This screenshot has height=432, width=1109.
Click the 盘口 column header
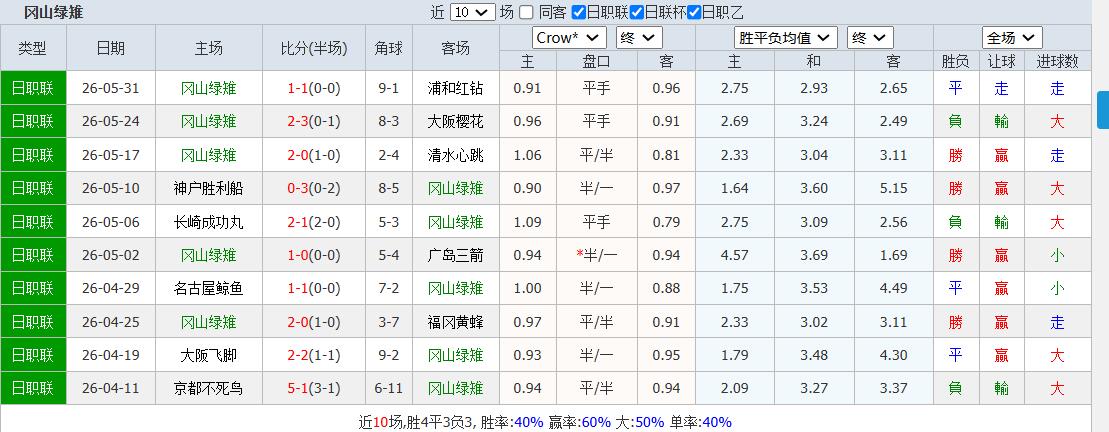pyautogui.click(x=596, y=62)
